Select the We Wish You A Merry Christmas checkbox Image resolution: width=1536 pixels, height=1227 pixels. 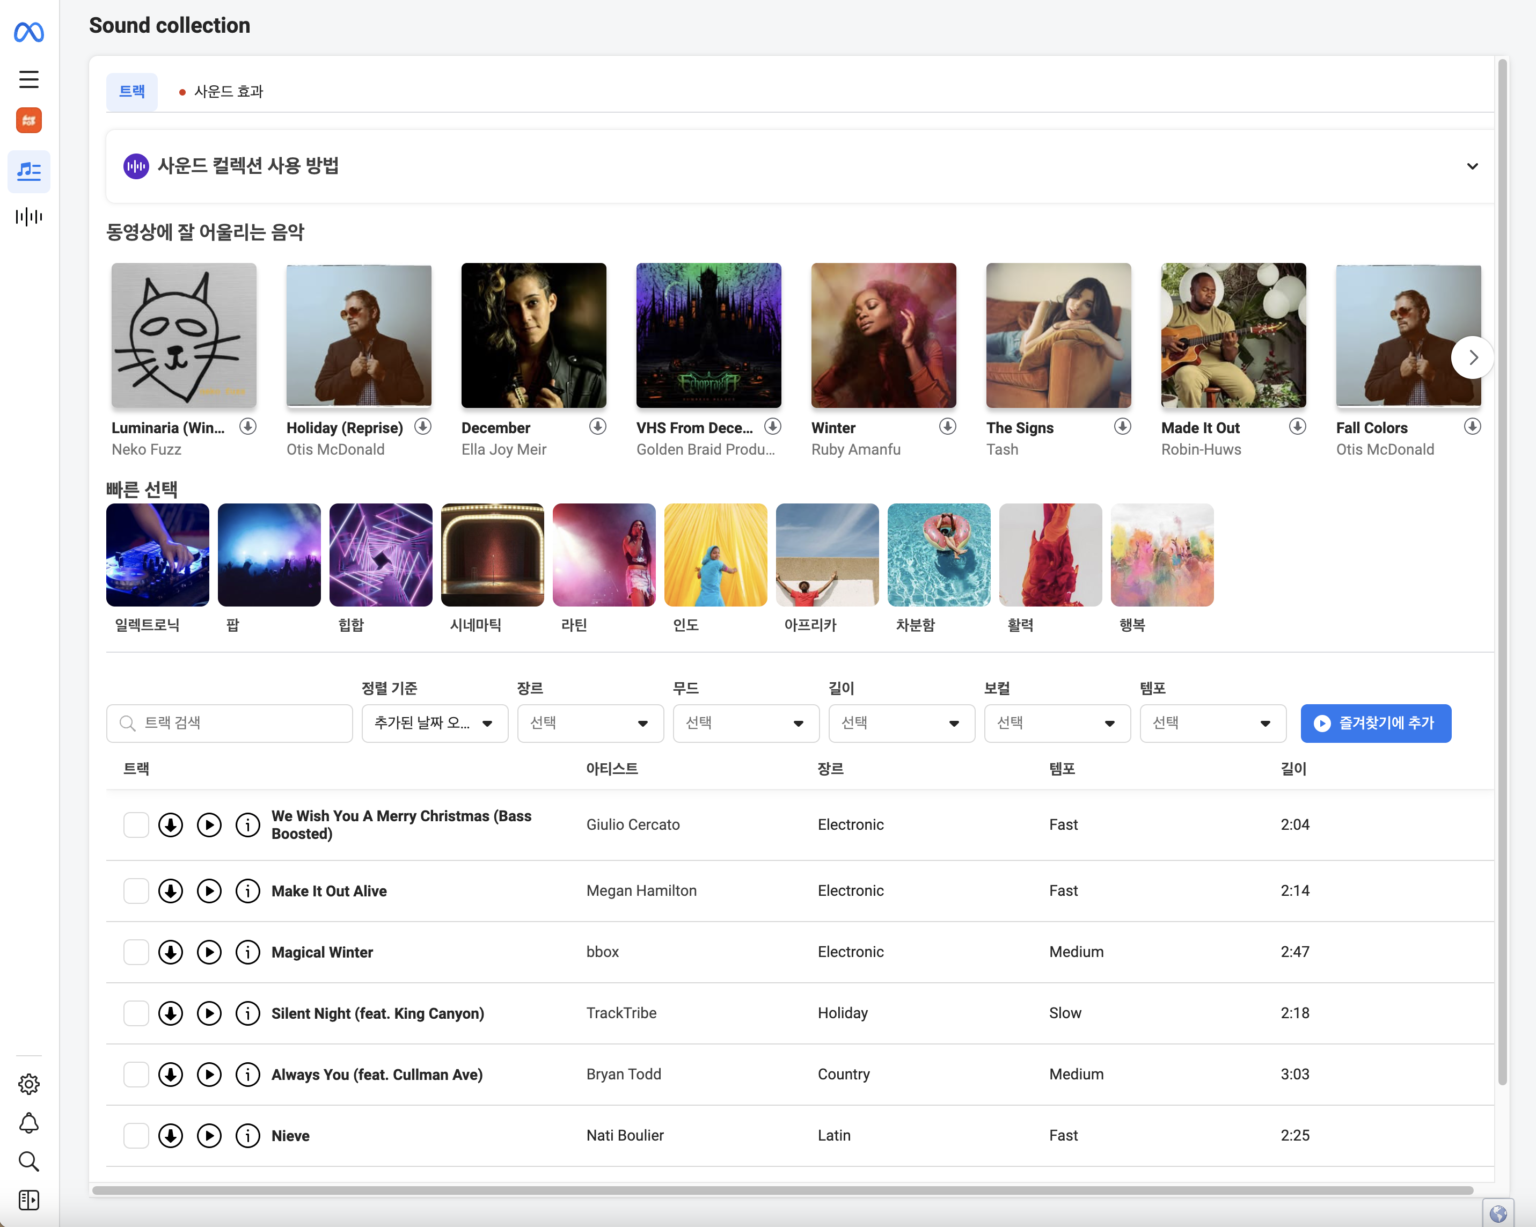(136, 825)
